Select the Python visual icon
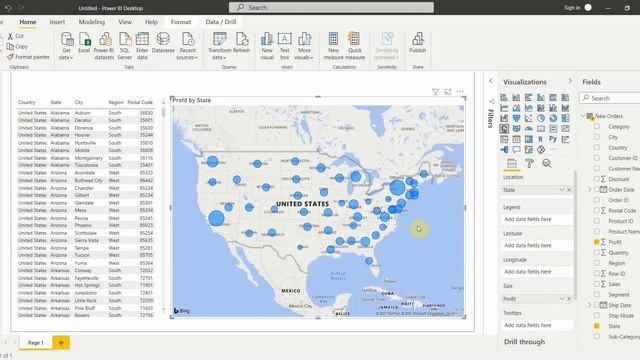The image size is (640, 360). pos(553,139)
